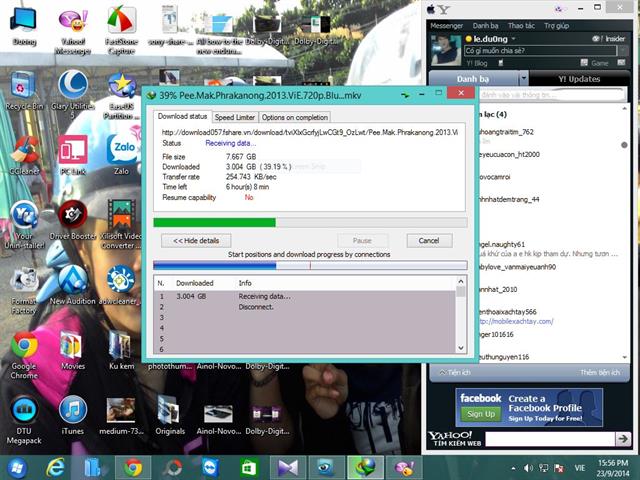Screen dimensions: 640x480
Task: Open the Danh bạ tab dropdown arrow
Action: 525,79
